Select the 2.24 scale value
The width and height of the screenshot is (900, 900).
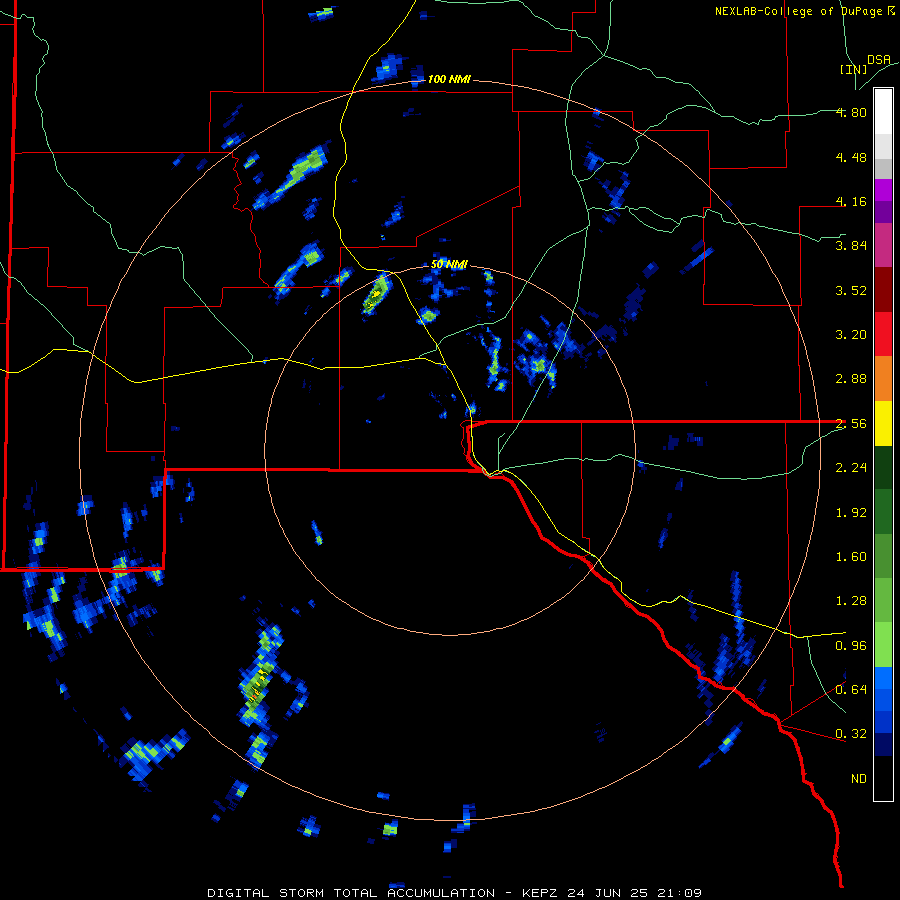point(851,468)
